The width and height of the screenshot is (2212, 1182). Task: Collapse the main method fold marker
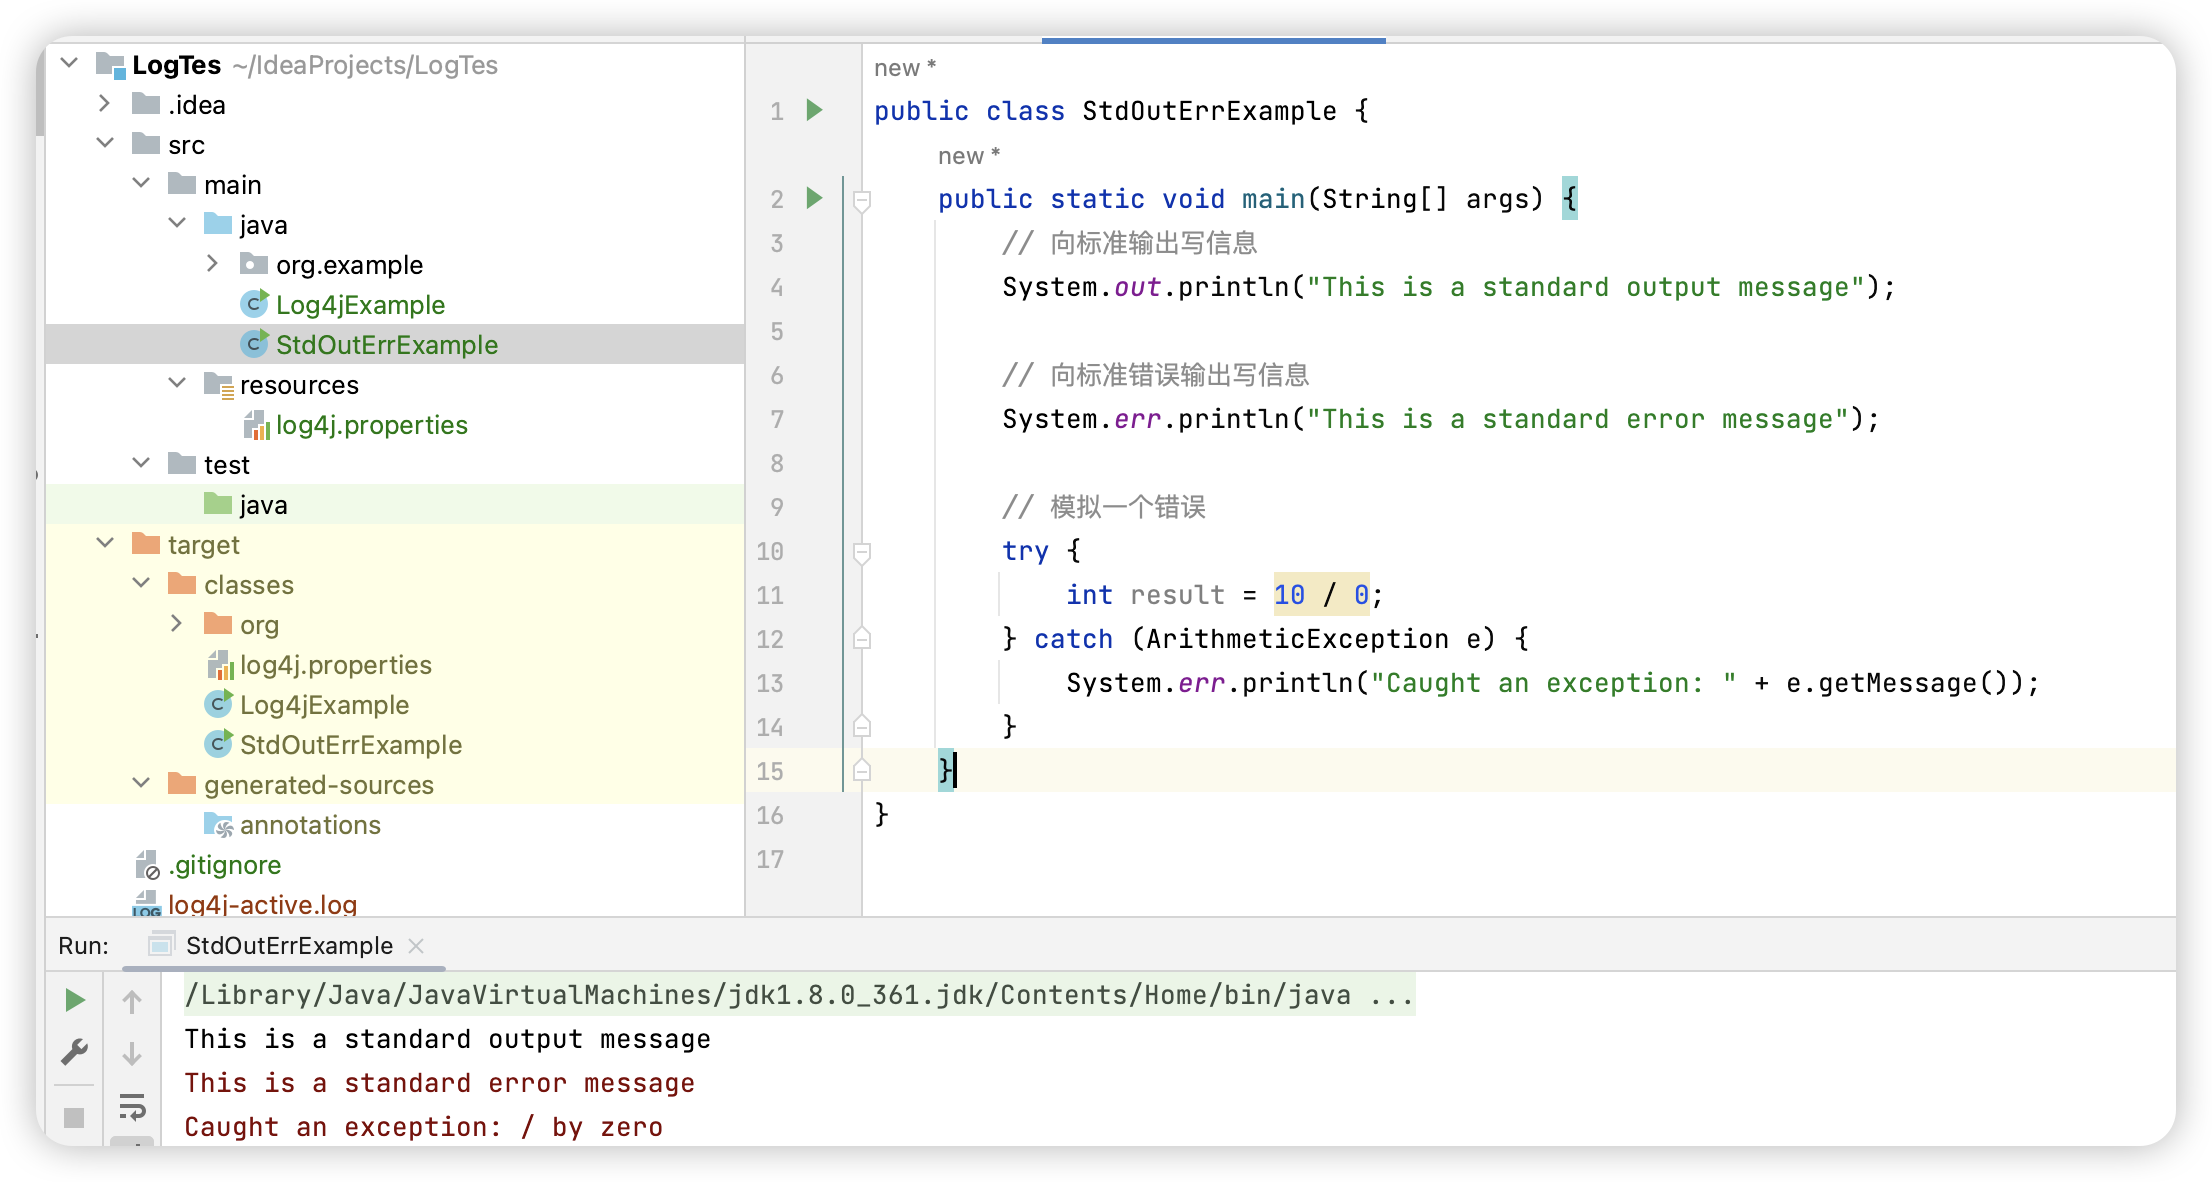[x=862, y=200]
